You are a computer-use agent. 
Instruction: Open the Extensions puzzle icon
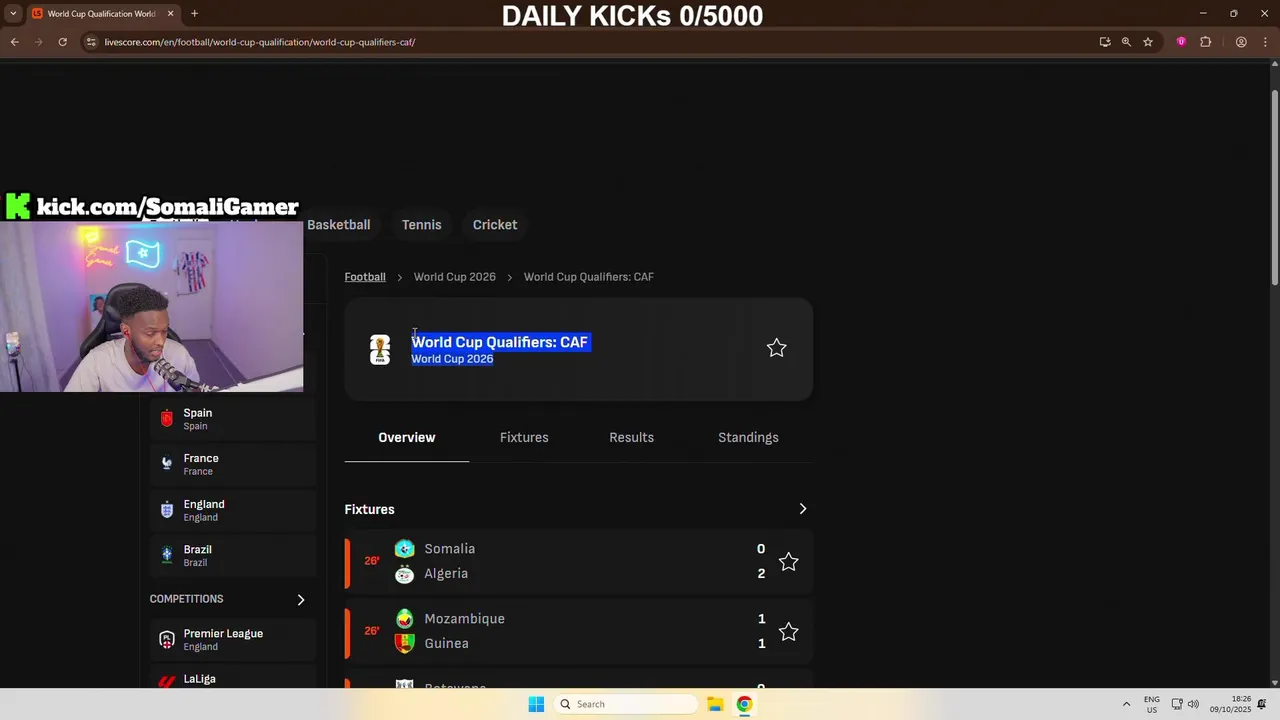(x=1205, y=42)
